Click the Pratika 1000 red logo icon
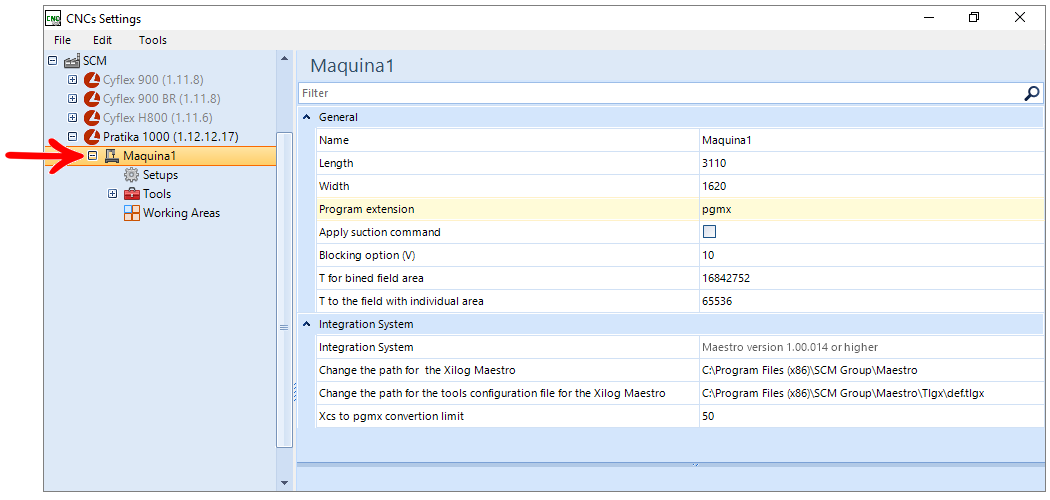Image resolution: width=1050 pixels, height=500 pixels. coord(92,137)
